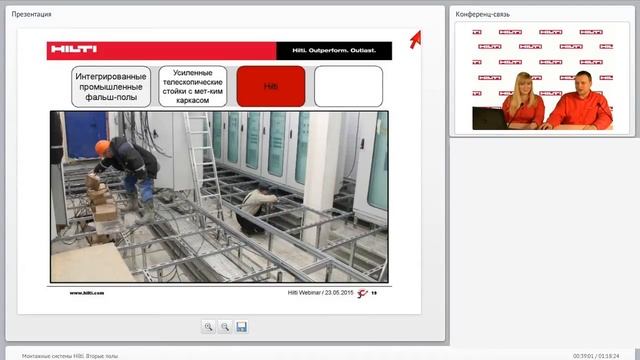This screenshot has width=640, height=360.
Task: Open the www.hilti.com link on slide
Action: point(87,293)
